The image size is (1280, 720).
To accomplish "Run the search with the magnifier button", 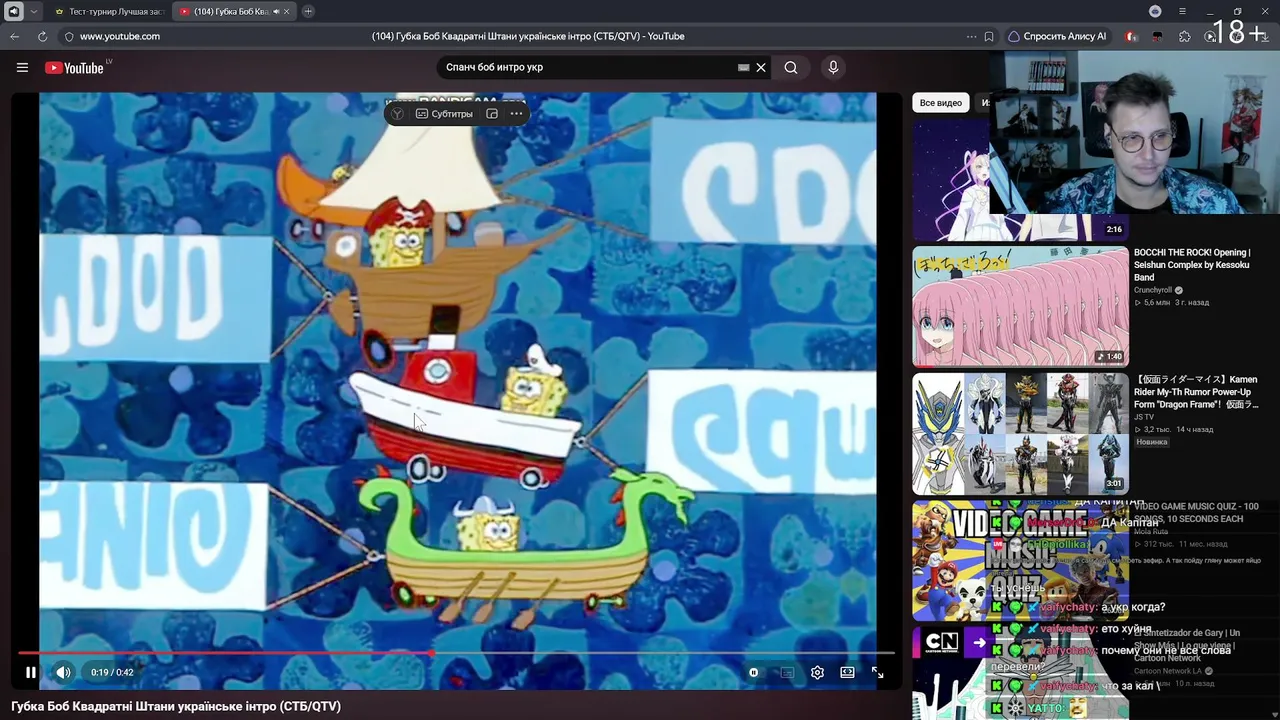I will 791,67.
